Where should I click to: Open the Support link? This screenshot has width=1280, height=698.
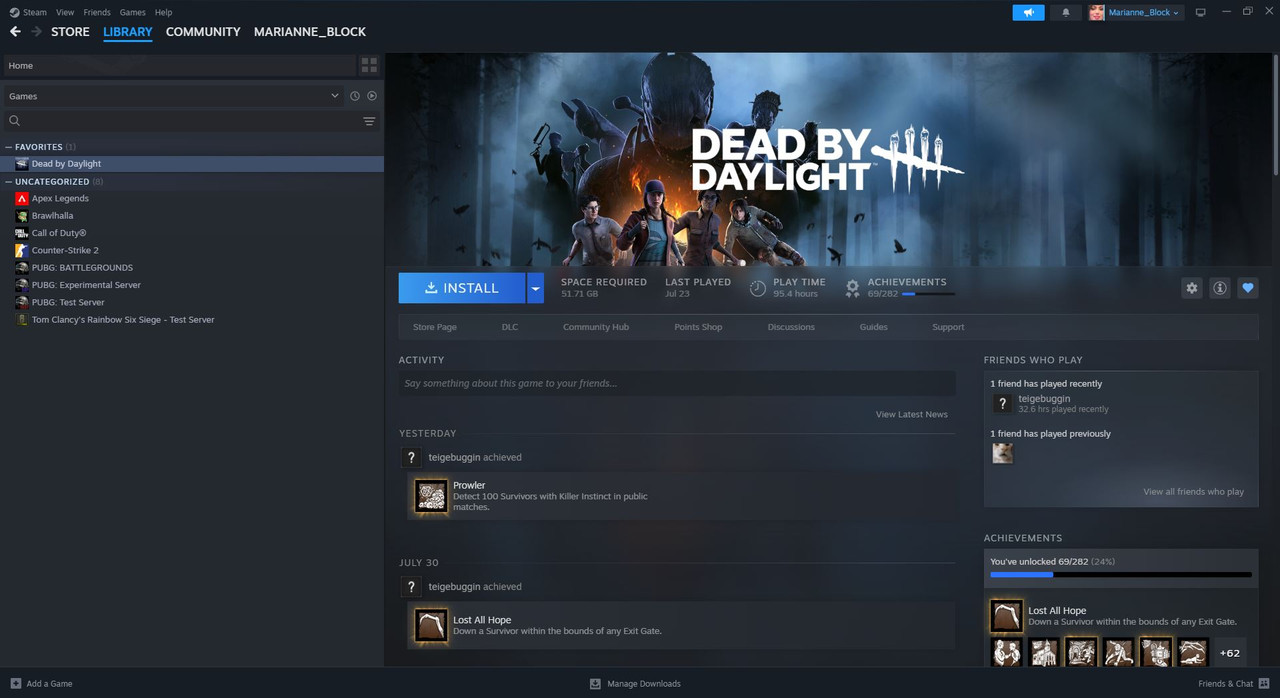pos(948,327)
